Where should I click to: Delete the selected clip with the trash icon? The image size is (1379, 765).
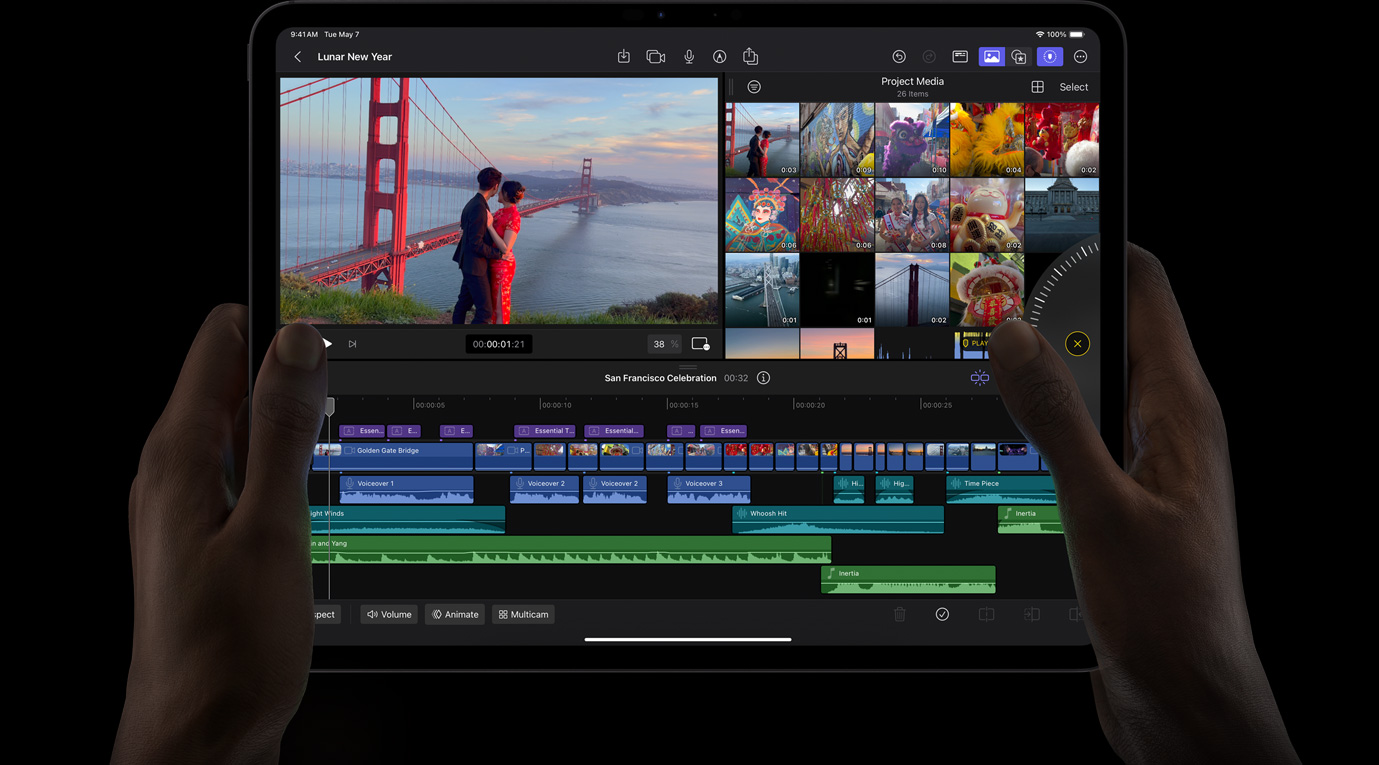tap(899, 614)
